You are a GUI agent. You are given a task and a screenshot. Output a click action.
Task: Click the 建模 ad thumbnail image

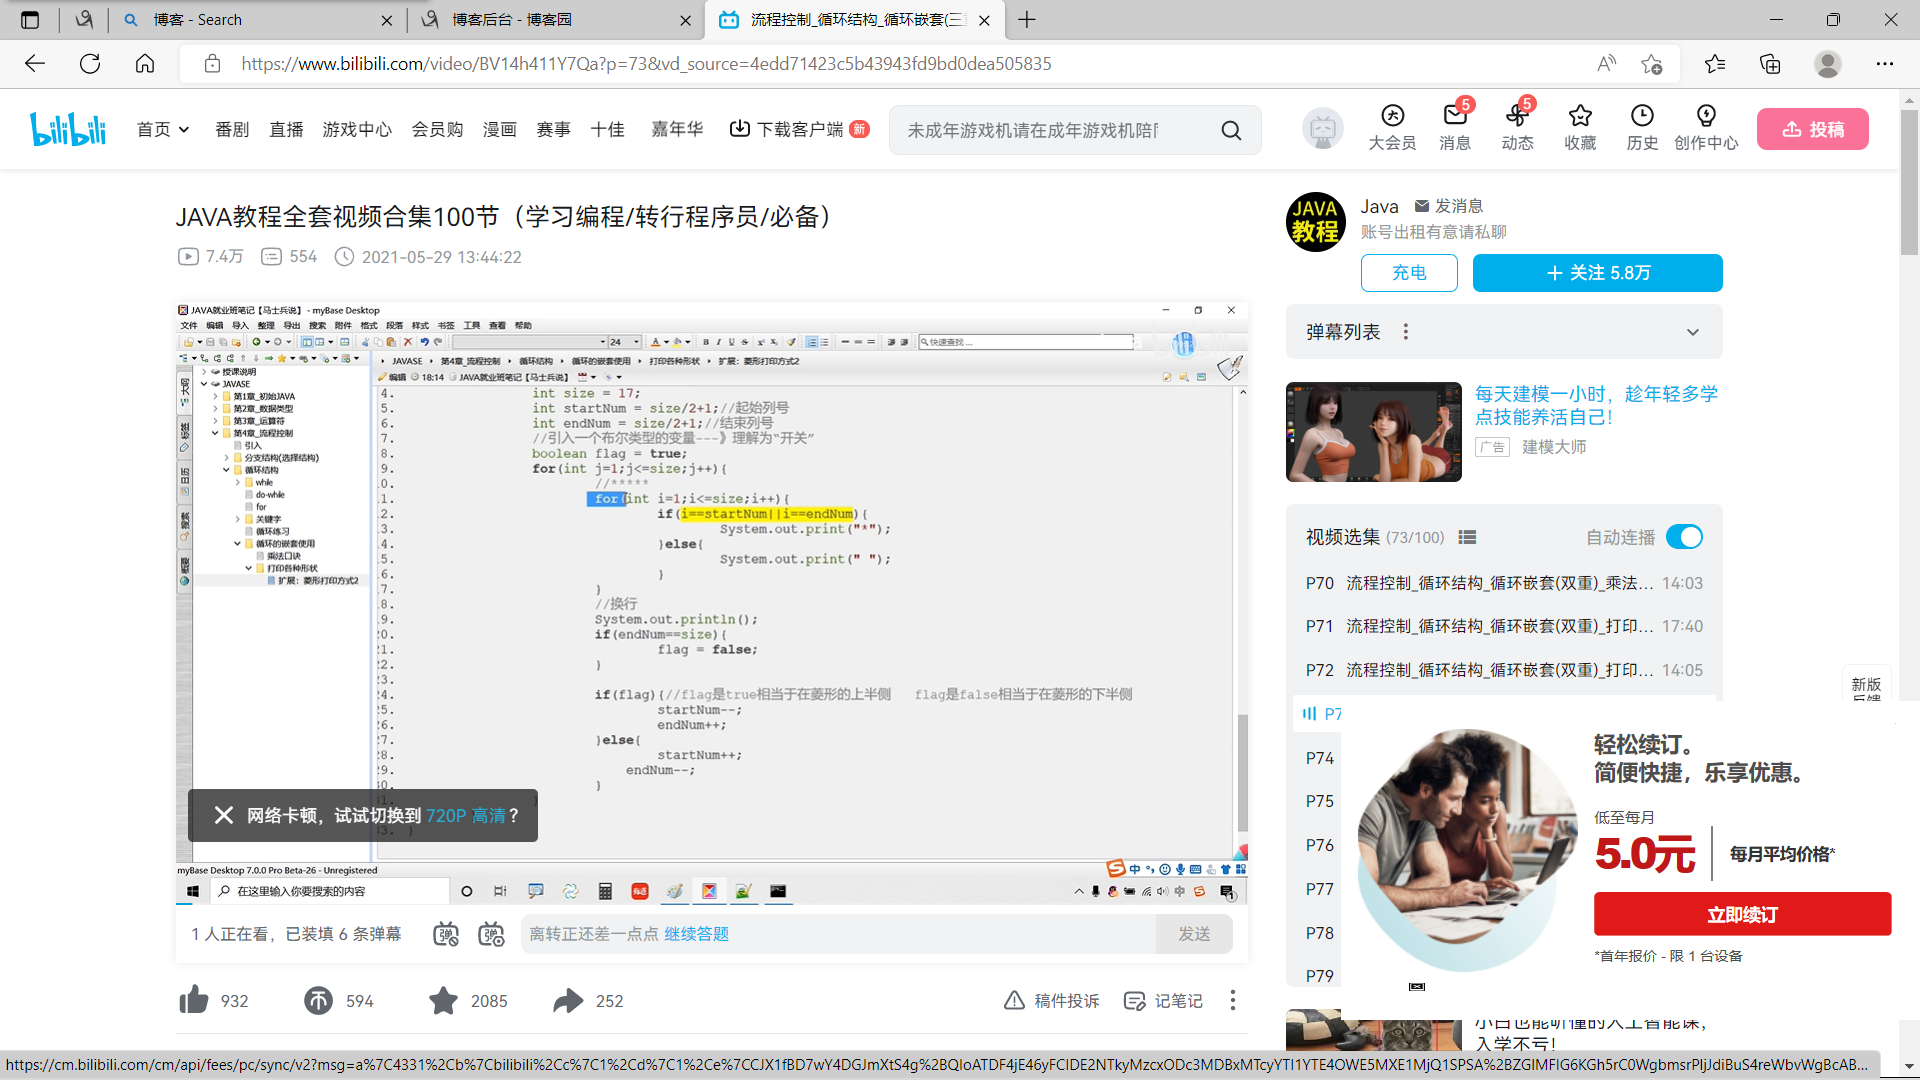point(1373,432)
